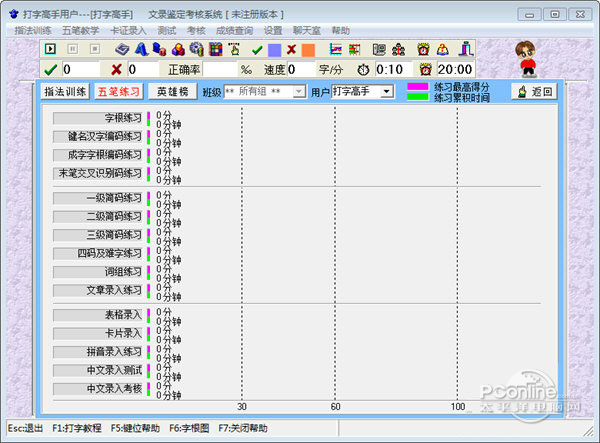Switch to the 指法训练 tab button
This screenshot has width=600, height=443.
click(x=65, y=92)
